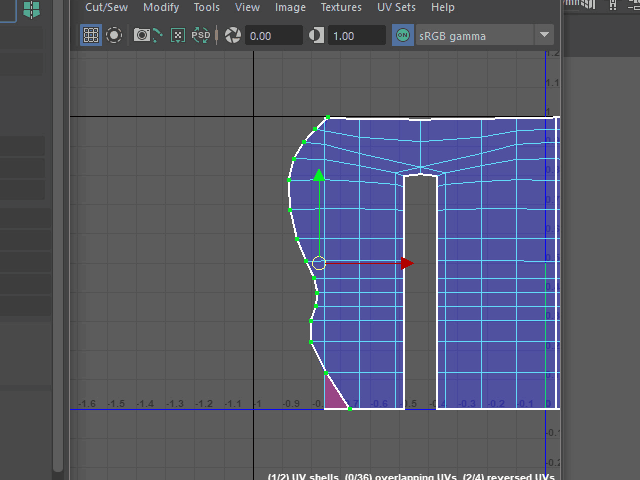Toggle the pixel snap icon

(177, 35)
